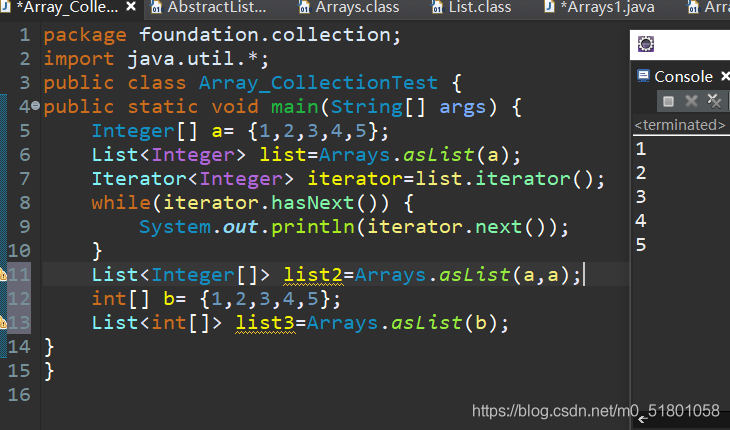Screen dimensions: 730x430
Task: Remove launch using the single X Console icon
Action: [x=691, y=101]
